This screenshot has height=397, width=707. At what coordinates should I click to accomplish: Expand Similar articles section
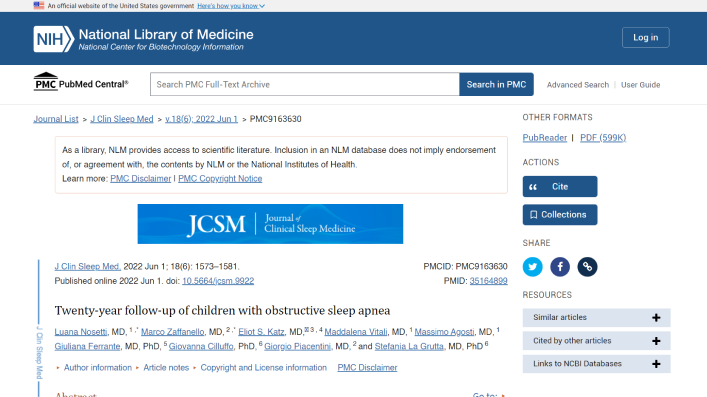point(596,318)
